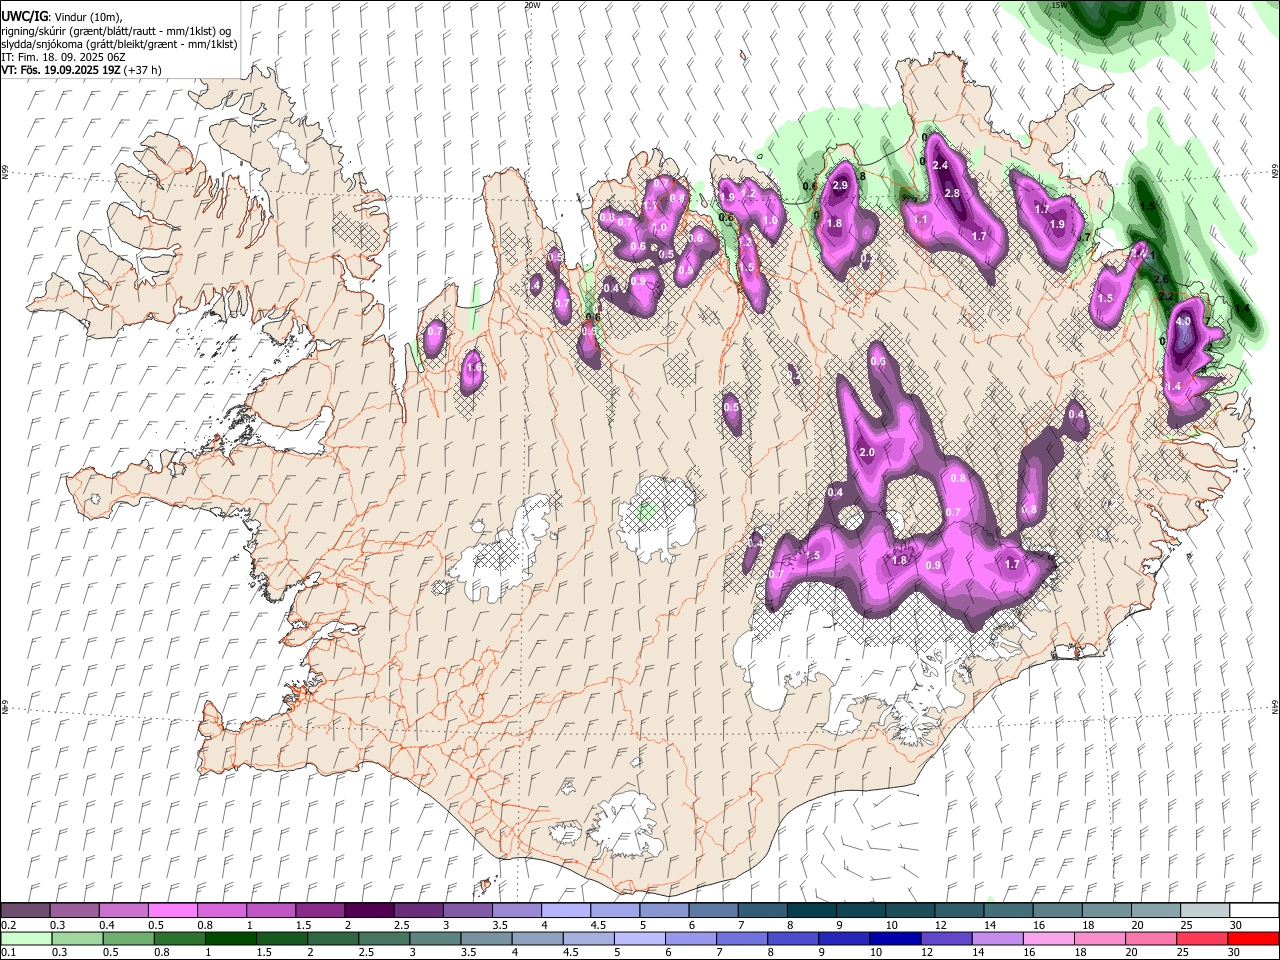Click the light pink swatch labeled 16
Image resolution: width=1280 pixels, height=960 pixels.
click(1047, 939)
